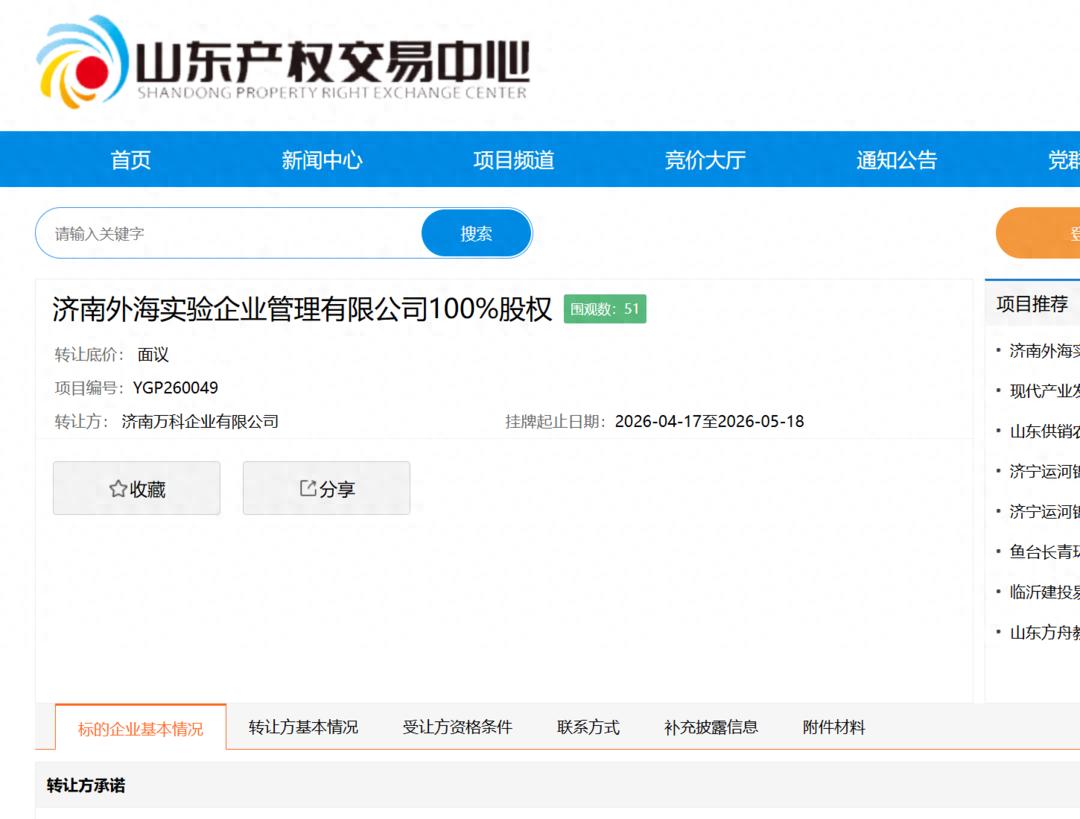
Task: Switch to 转让方基本情况 tab
Action: tap(303, 727)
